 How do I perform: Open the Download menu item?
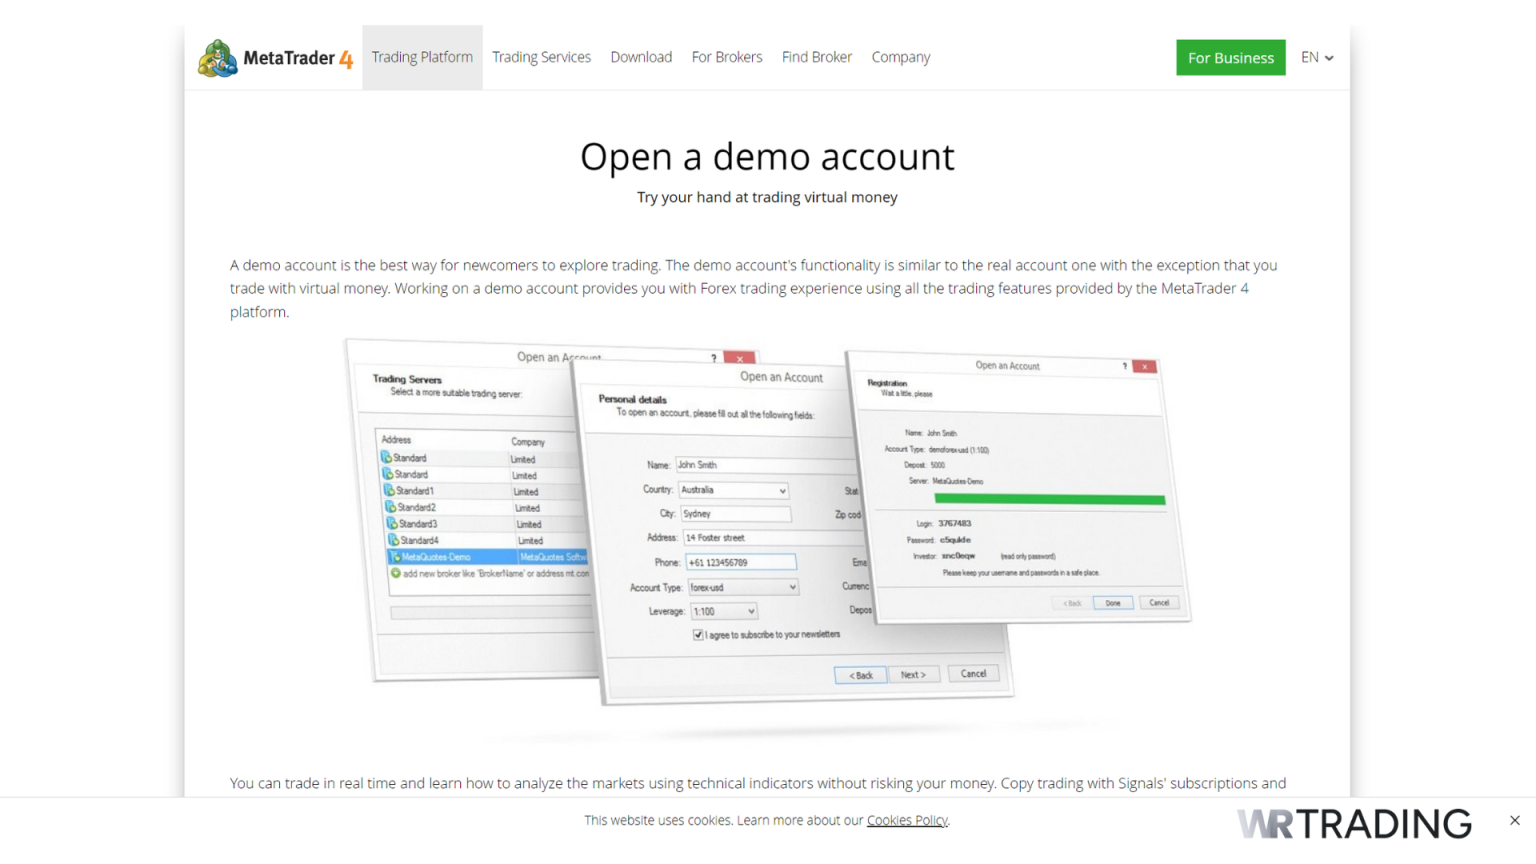pos(641,57)
